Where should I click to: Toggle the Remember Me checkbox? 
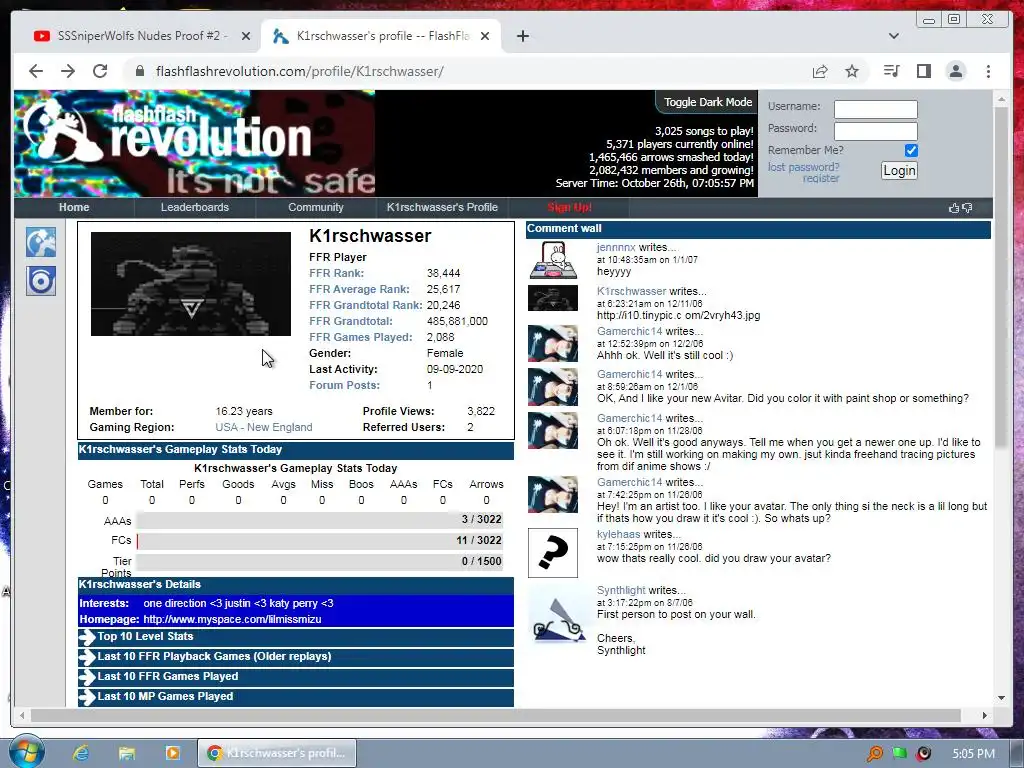(911, 151)
